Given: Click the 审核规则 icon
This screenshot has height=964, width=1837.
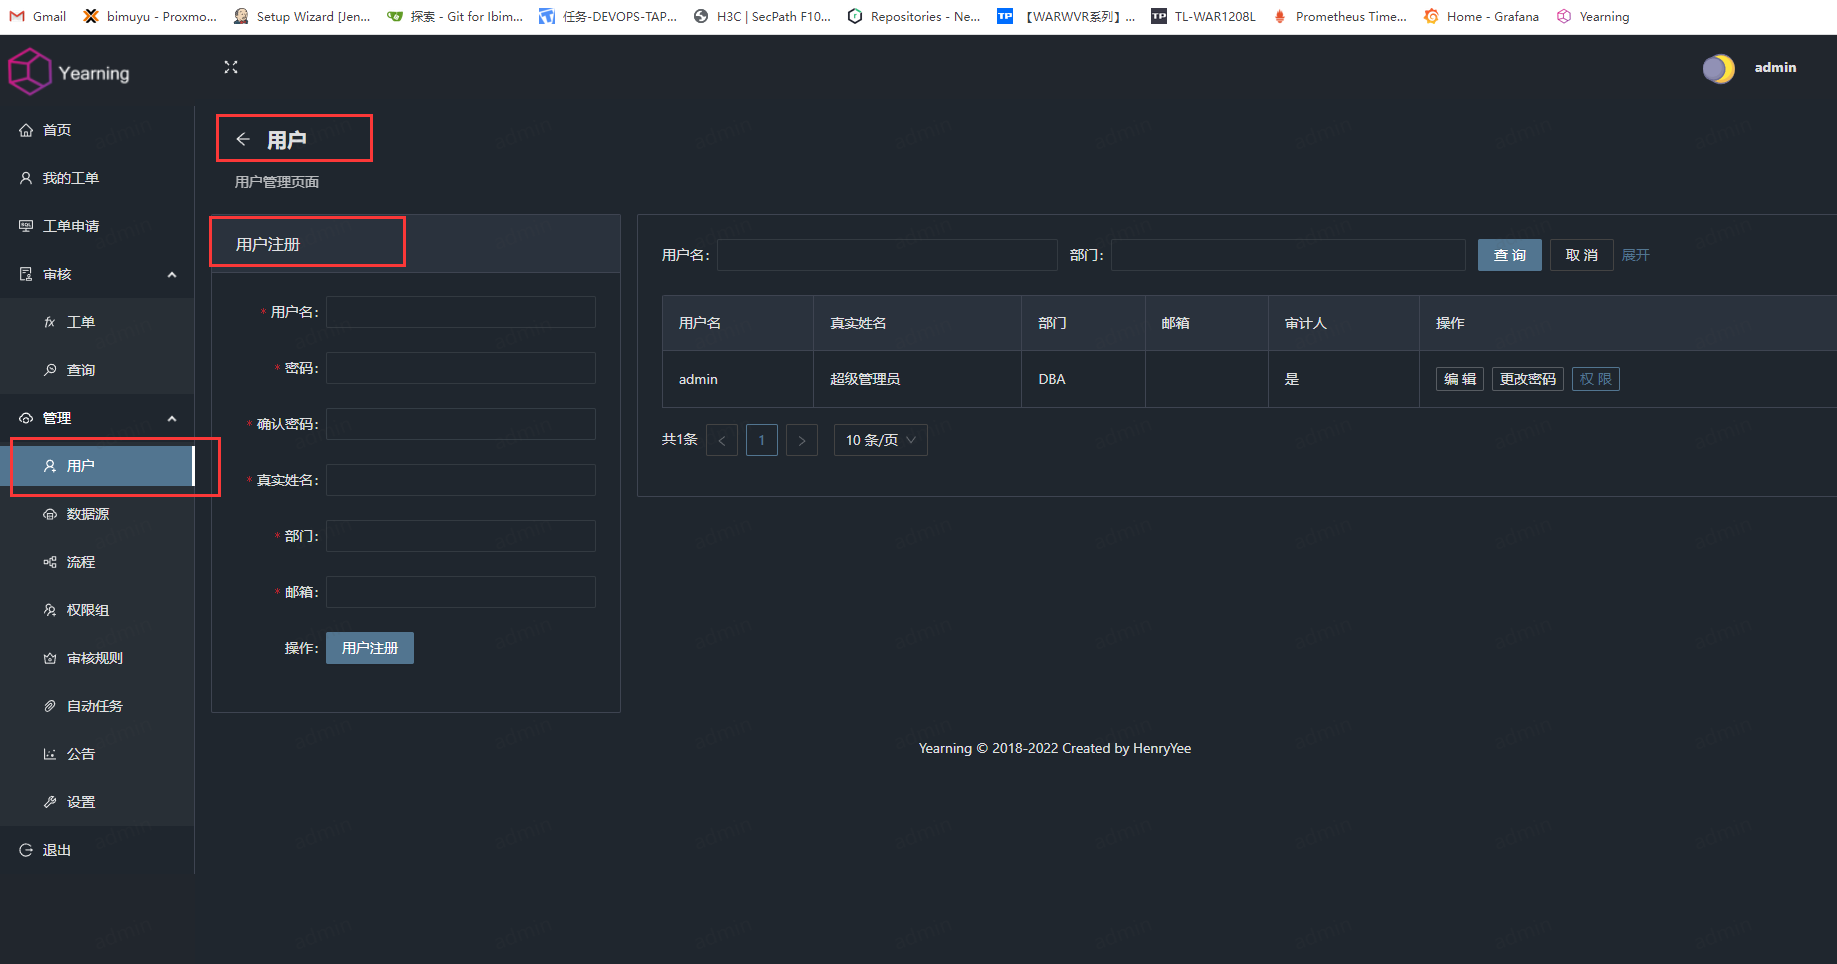Looking at the screenshot, I should (50, 658).
